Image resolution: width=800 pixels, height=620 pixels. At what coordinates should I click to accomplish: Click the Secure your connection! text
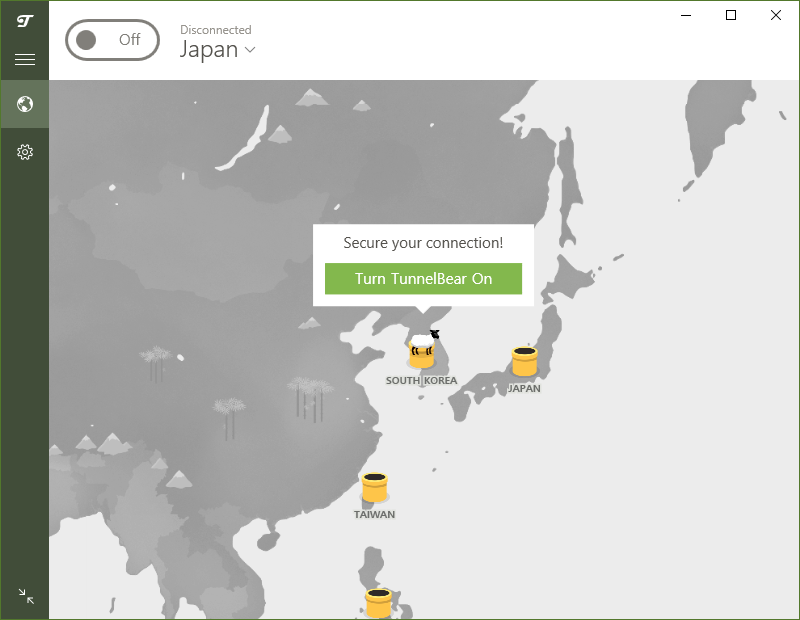[423, 243]
